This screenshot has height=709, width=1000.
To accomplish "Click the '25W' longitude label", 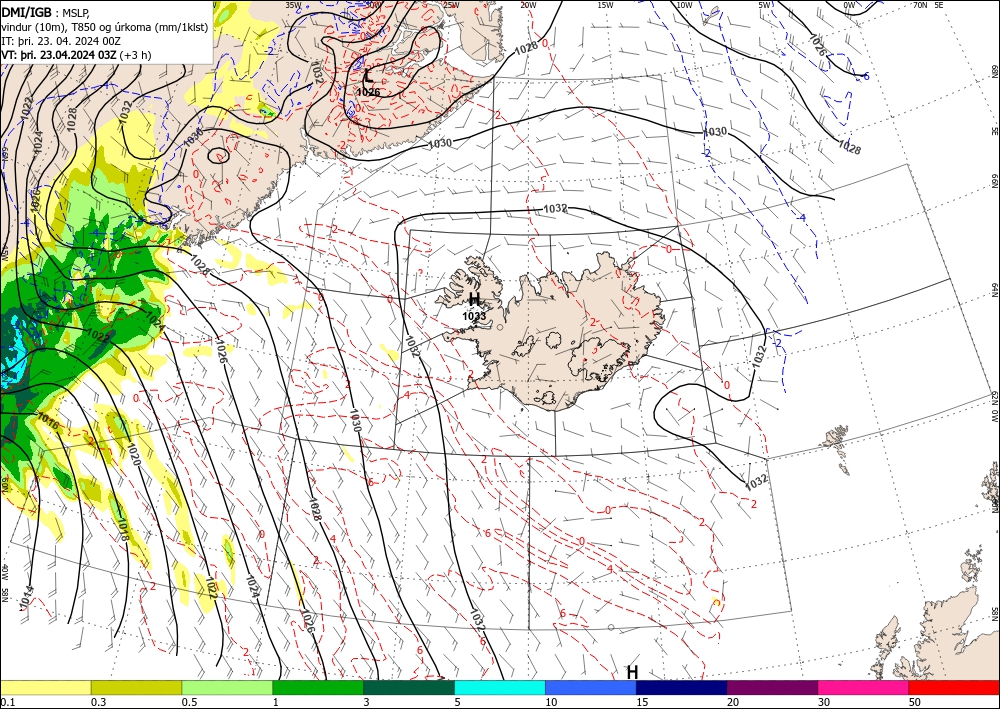I will 451,5.
